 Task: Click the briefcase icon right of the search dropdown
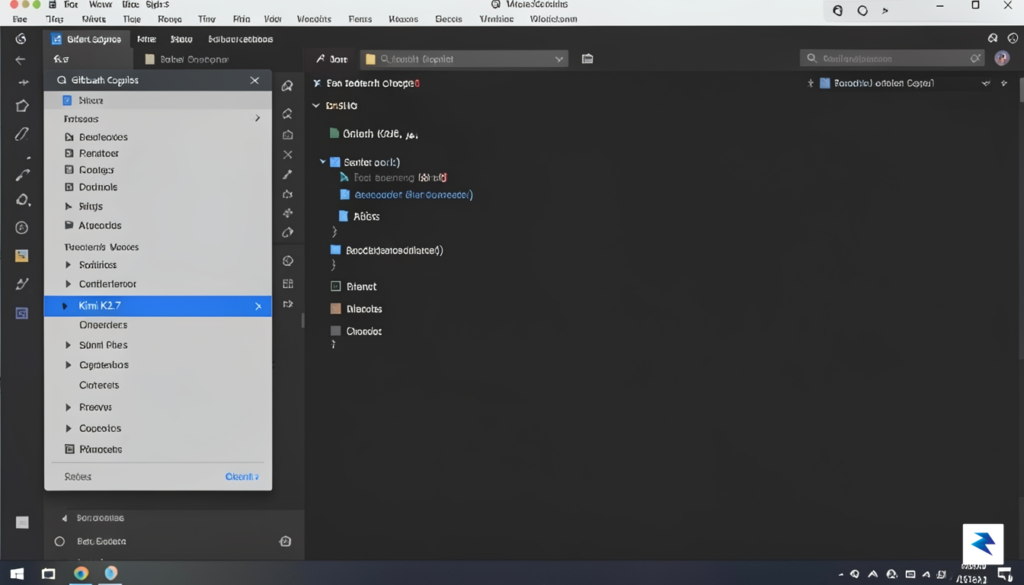(587, 59)
